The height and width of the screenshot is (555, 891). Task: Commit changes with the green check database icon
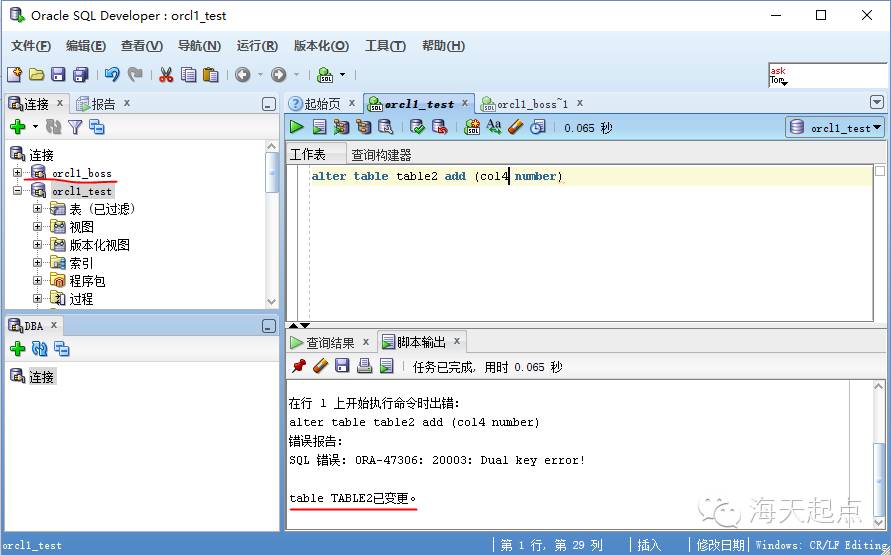(x=417, y=127)
